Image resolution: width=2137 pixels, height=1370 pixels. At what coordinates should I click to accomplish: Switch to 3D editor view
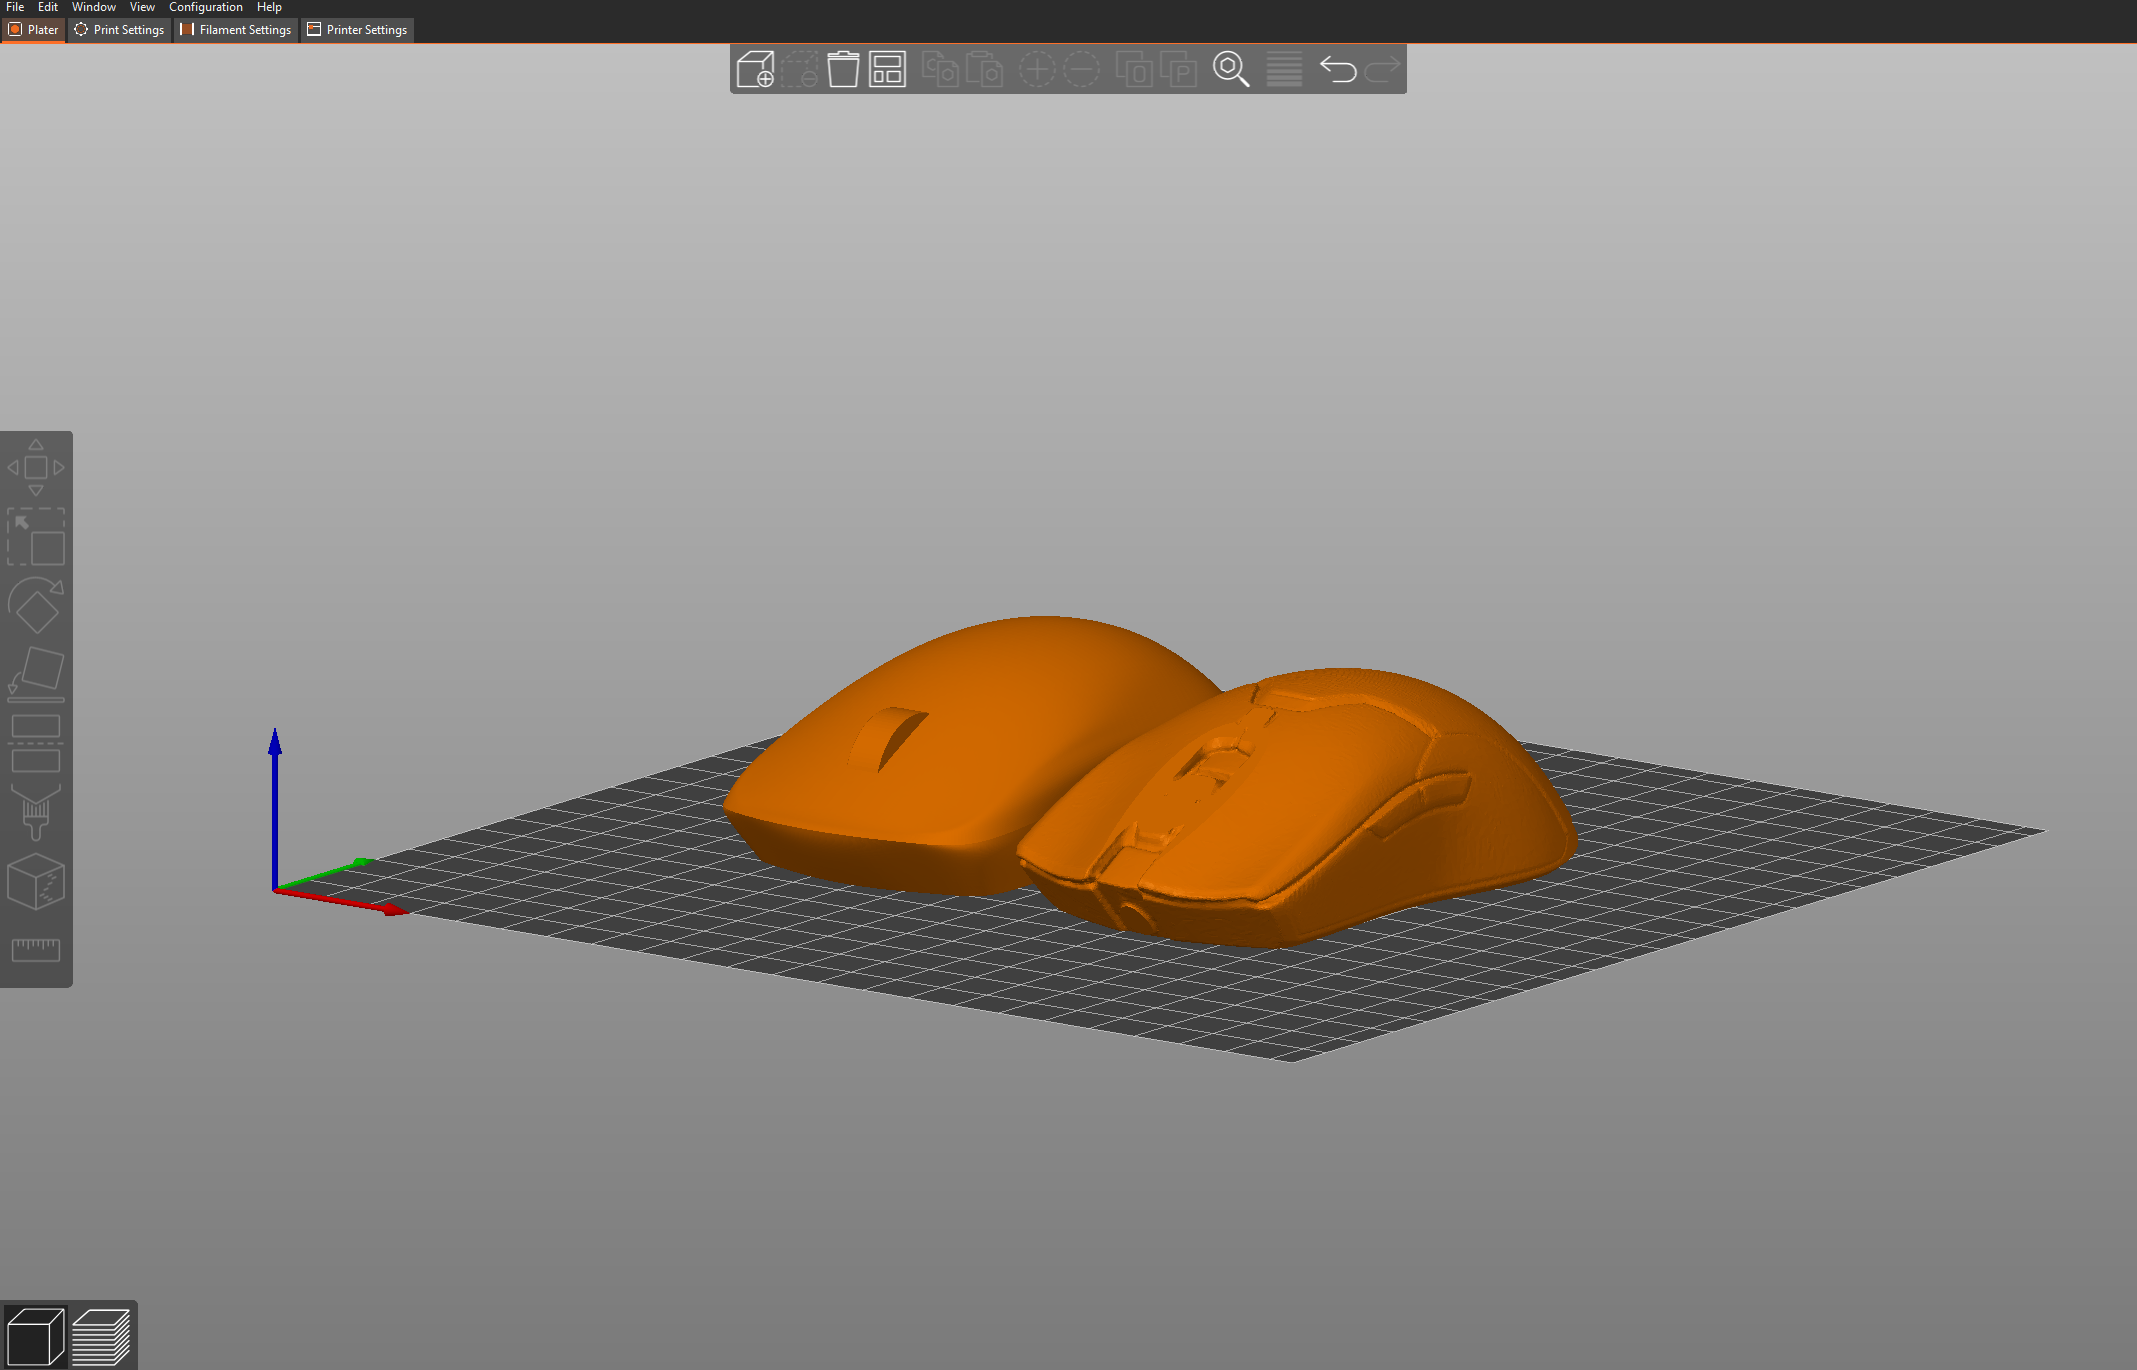35,1336
